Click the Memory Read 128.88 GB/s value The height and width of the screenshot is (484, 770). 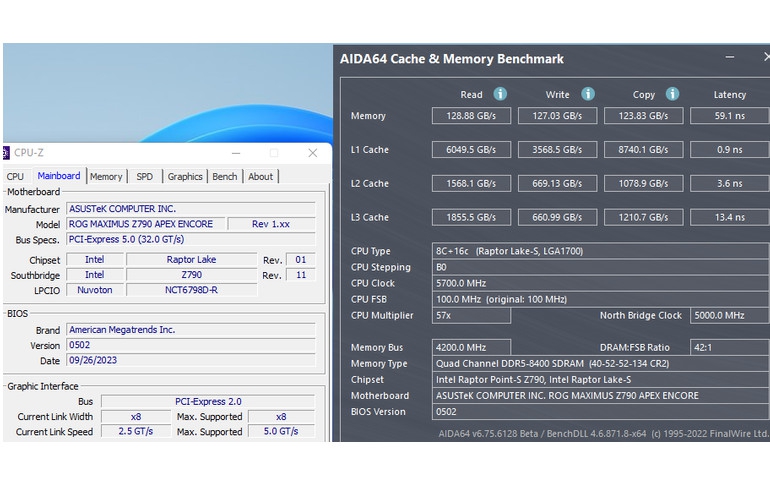click(471, 116)
